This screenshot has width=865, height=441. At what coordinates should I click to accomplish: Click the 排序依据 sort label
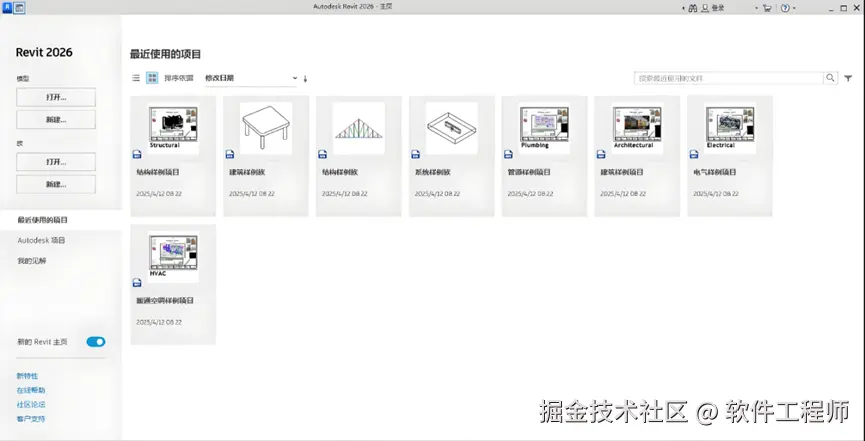179,78
